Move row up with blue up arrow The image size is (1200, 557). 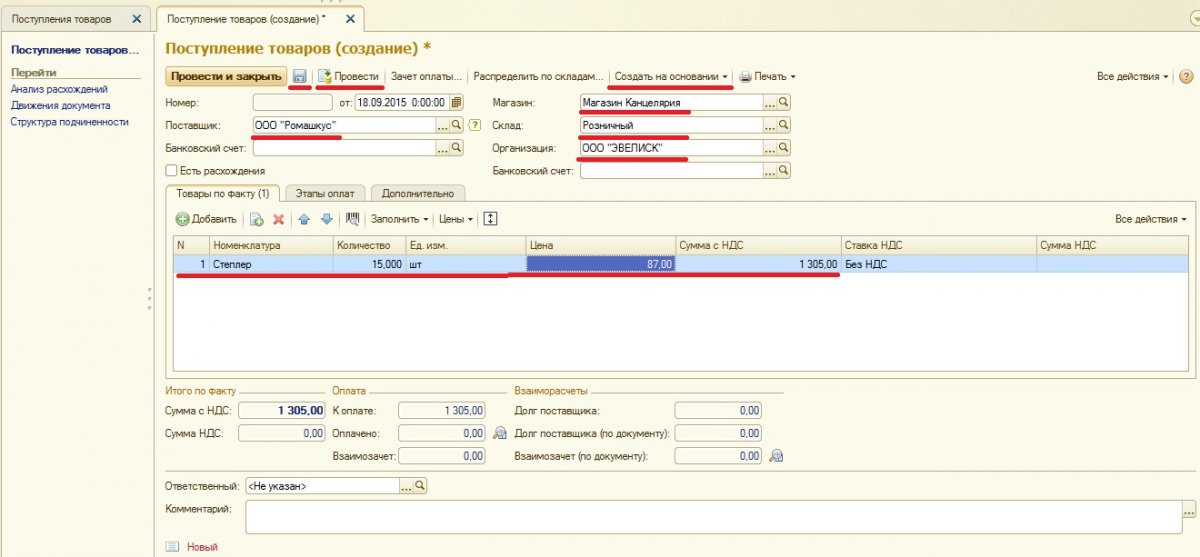click(304, 219)
